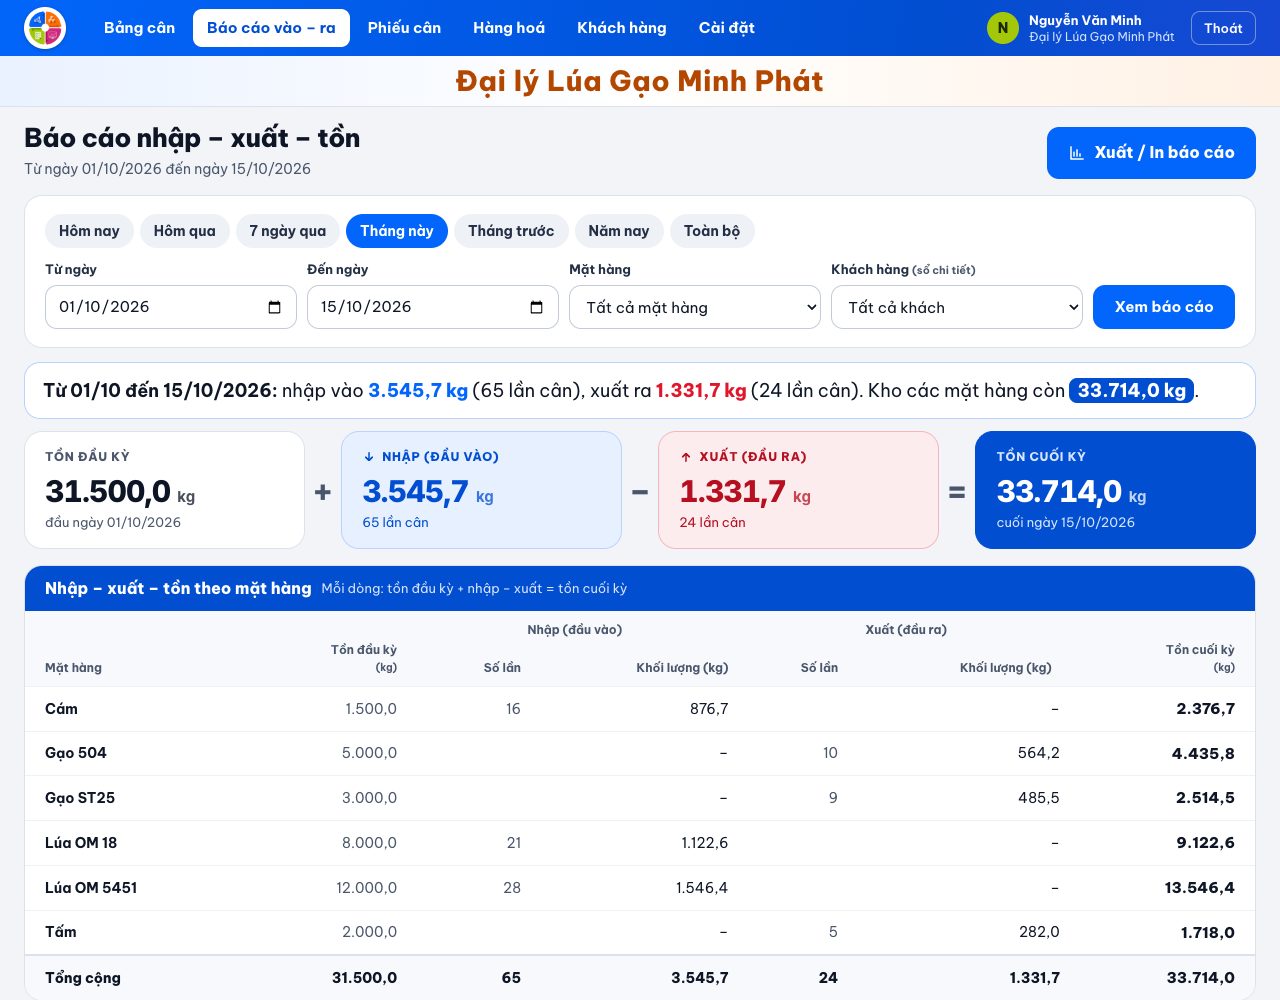Click the up arrow icon beside Xuất (đầu ra)
This screenshot has width=1280, height=1000.
click(x=686, y=457)
